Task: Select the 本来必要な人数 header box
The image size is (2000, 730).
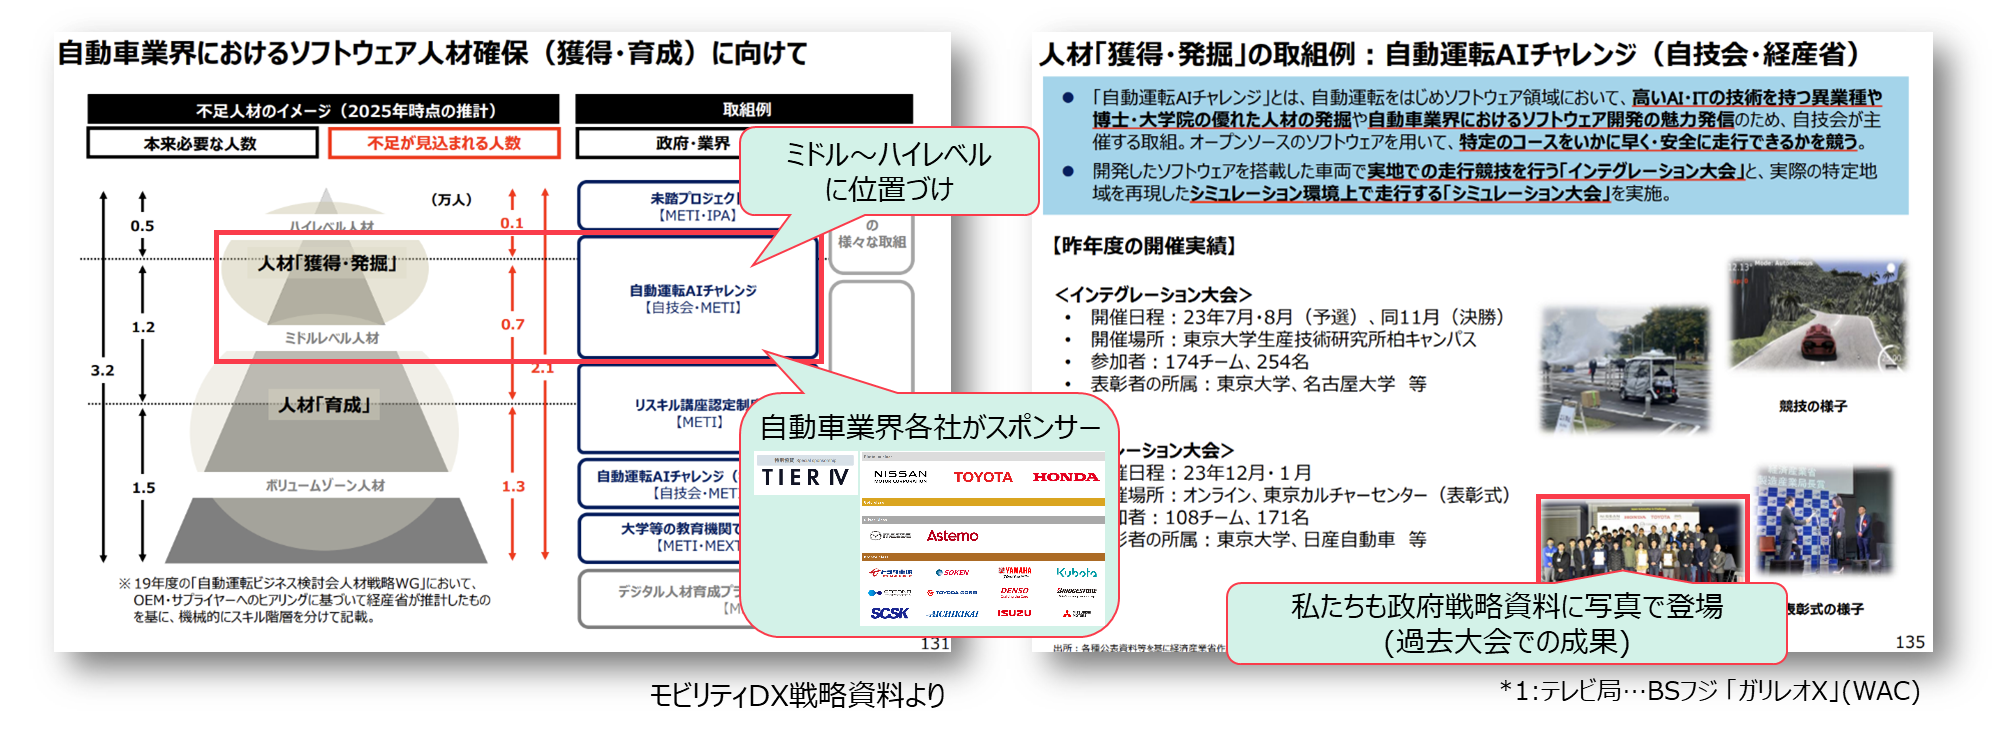Action: tap(201, 143)
